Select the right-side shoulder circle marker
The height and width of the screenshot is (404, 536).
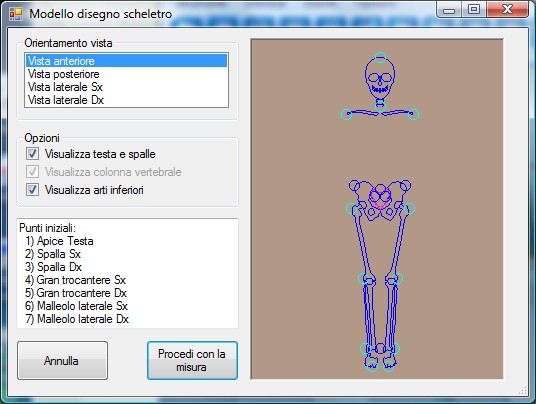[x=413, y=114]
